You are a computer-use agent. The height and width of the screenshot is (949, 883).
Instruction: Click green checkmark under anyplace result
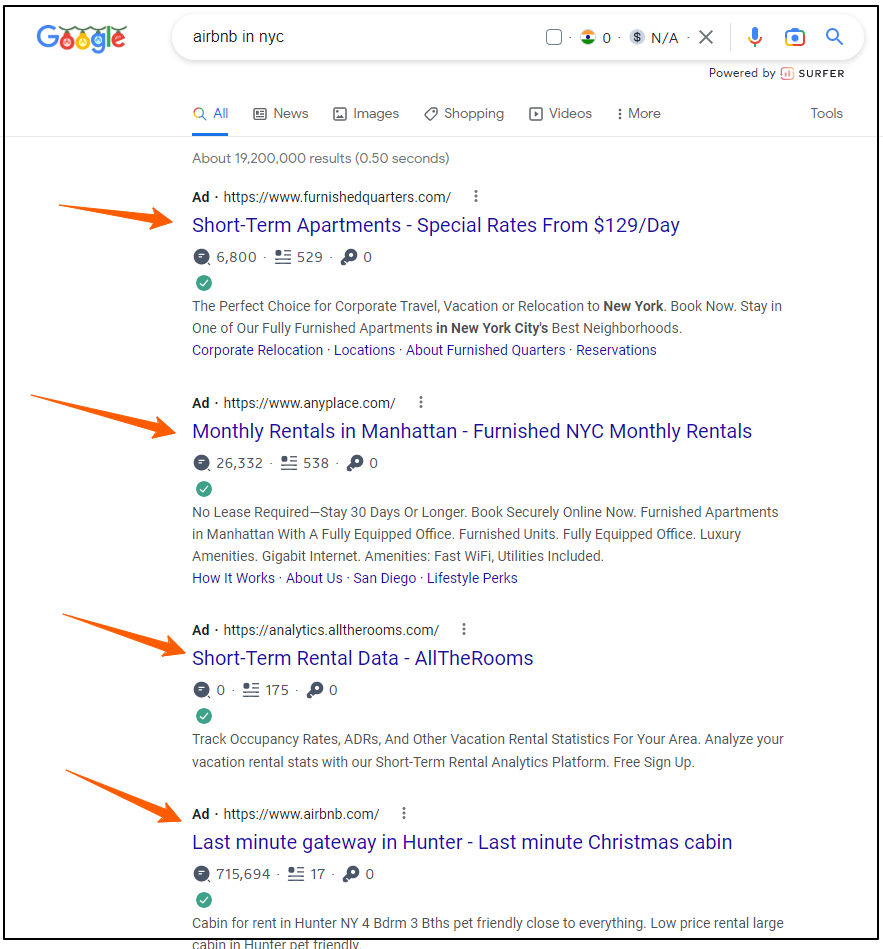pyautogui.click(x=204, y=488)
